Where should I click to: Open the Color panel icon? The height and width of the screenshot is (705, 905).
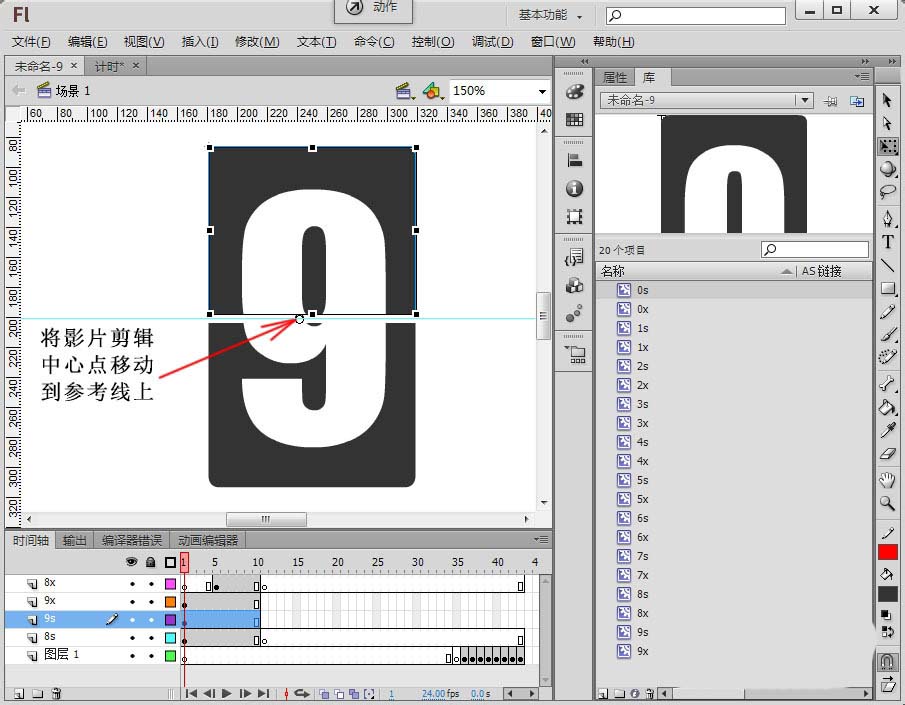(x=574, y=91)
